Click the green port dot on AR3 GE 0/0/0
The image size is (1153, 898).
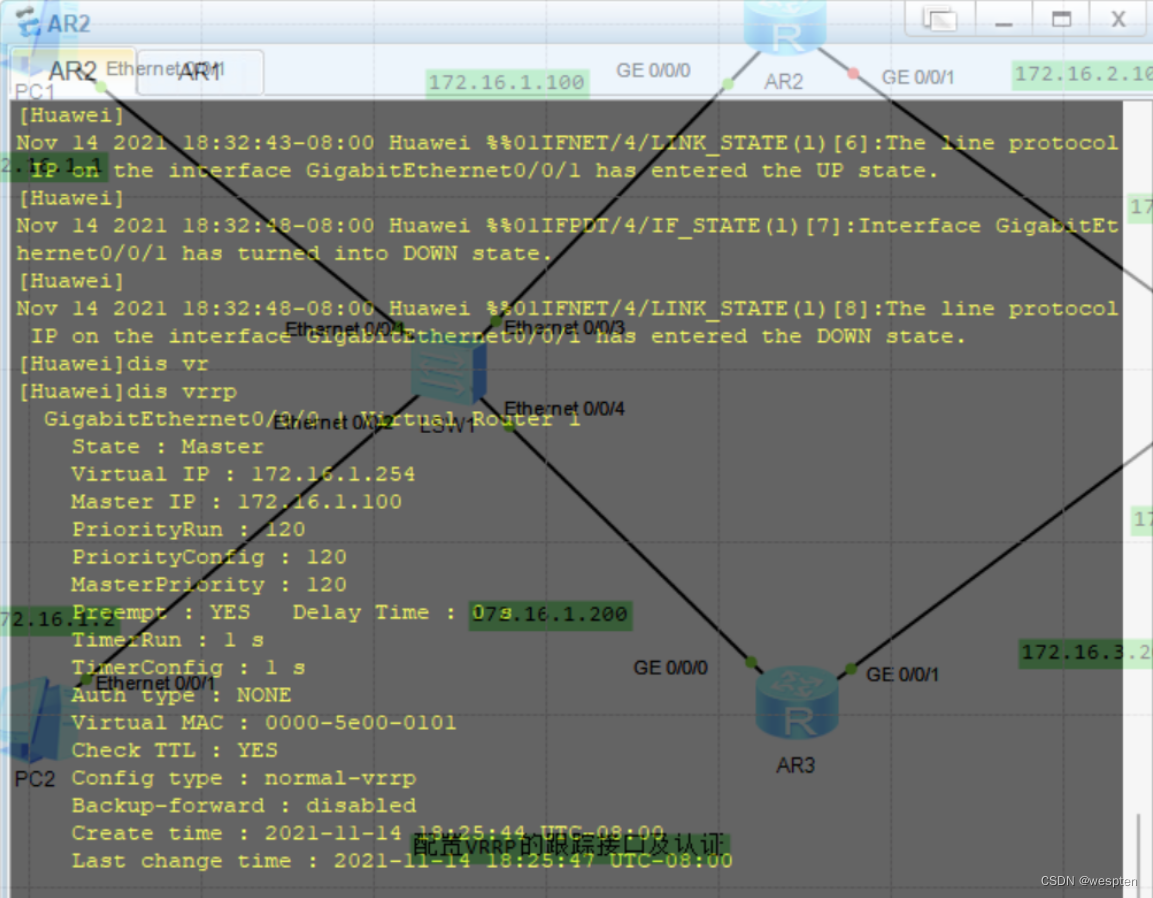click(x=751, y=661)
